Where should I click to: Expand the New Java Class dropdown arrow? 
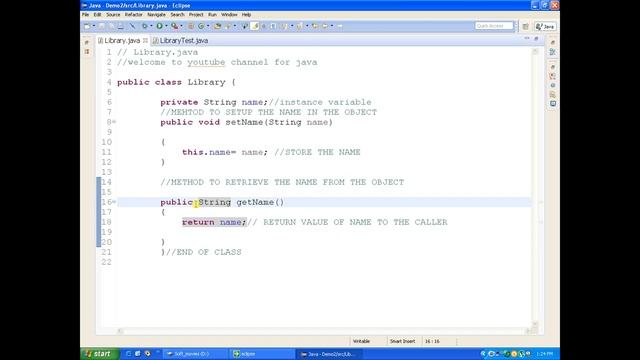pyautogui.click(x=208, y=26)
